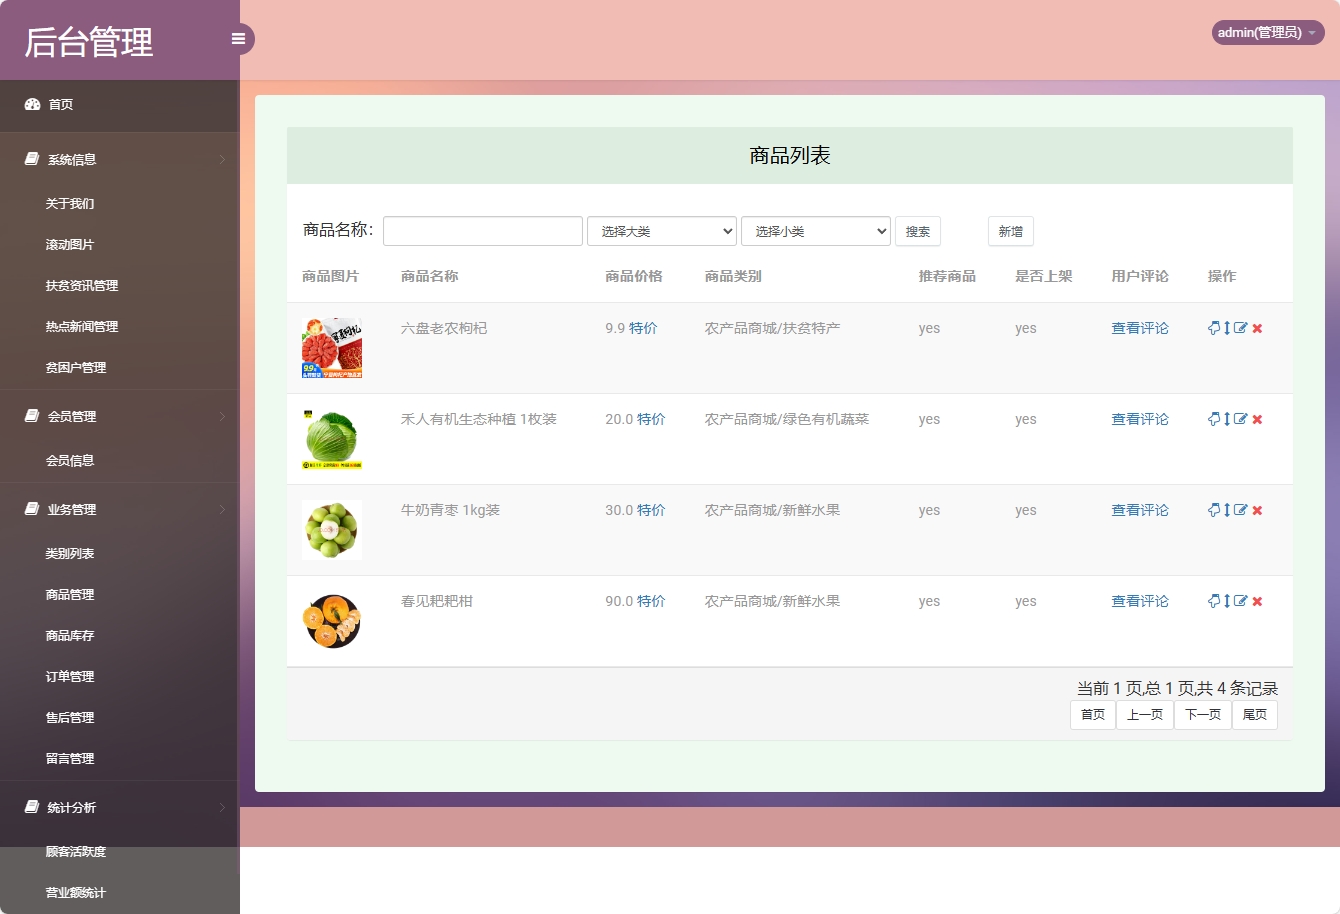Toggle the hamburger menu icon beside 后台管理
Screen dimensions: 1340x914
tap(238, 38)
